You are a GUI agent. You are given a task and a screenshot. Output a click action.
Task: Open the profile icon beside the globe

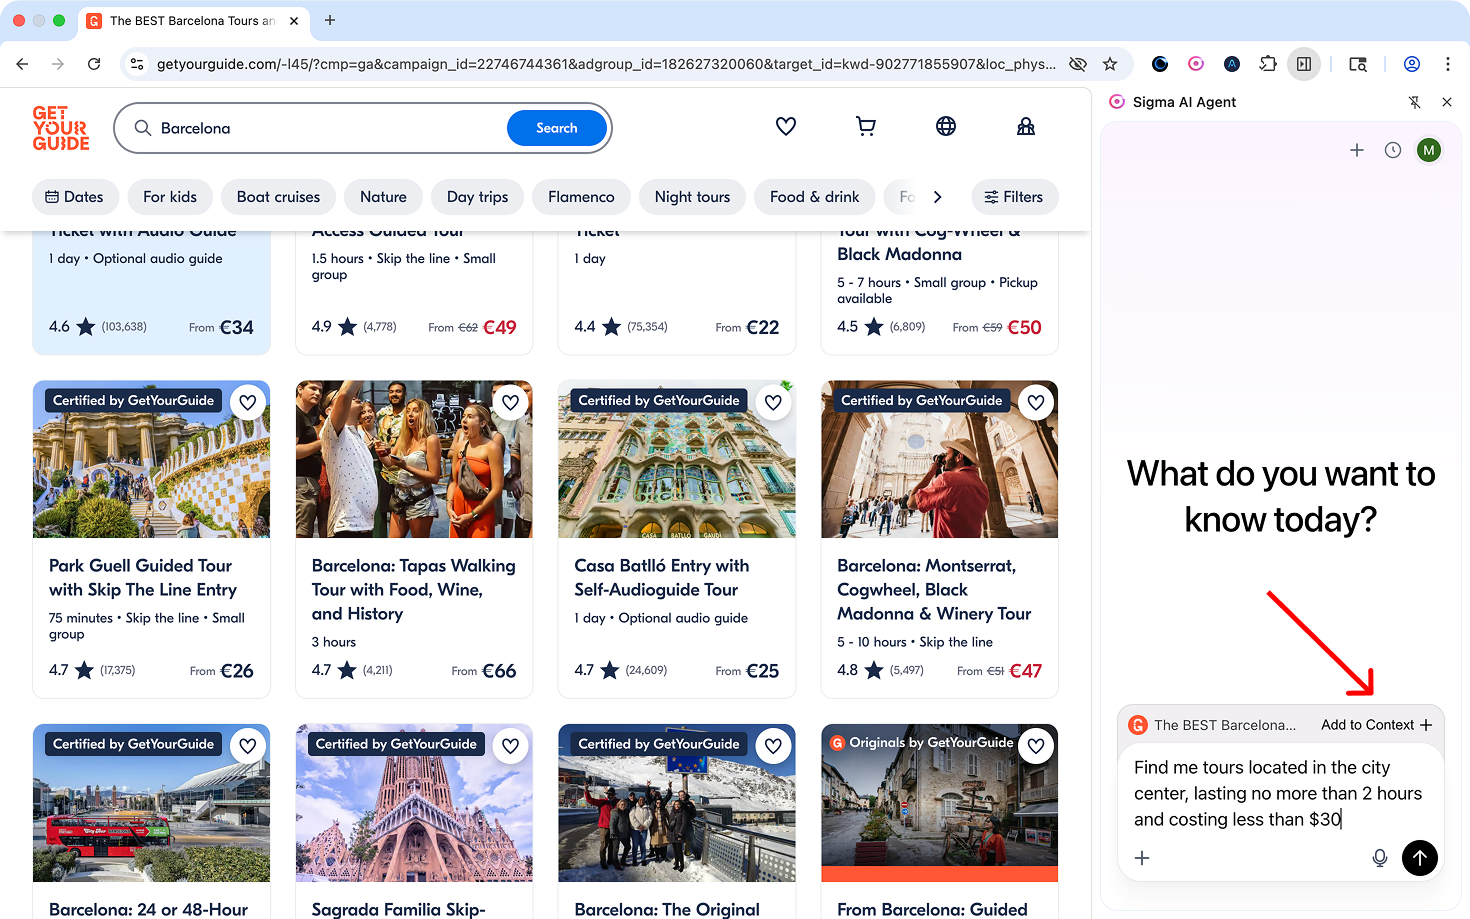click(x=1026, y=126)
